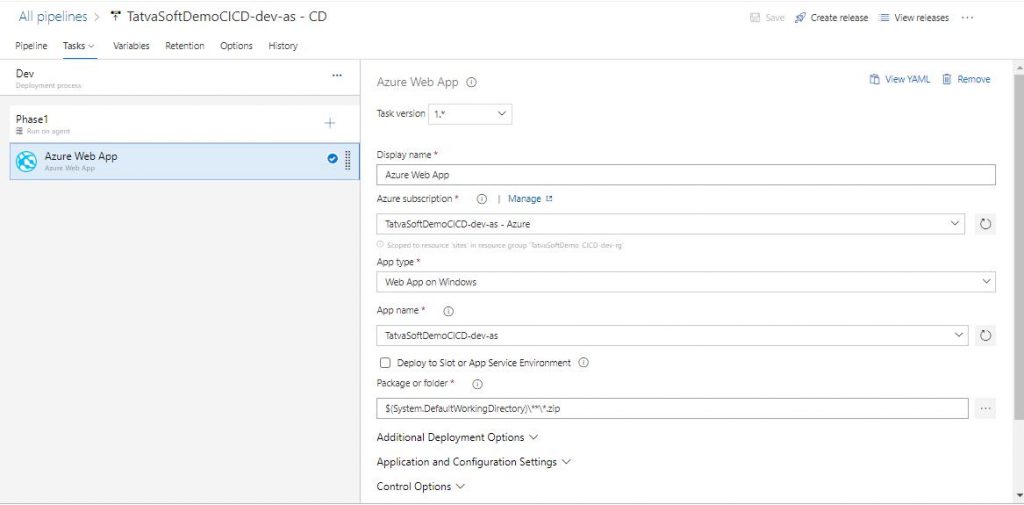This screenshot has width=1024, height=505.
Task: Click the Package or folder input field
Action: pyautogui.click(x=673, y=408)
